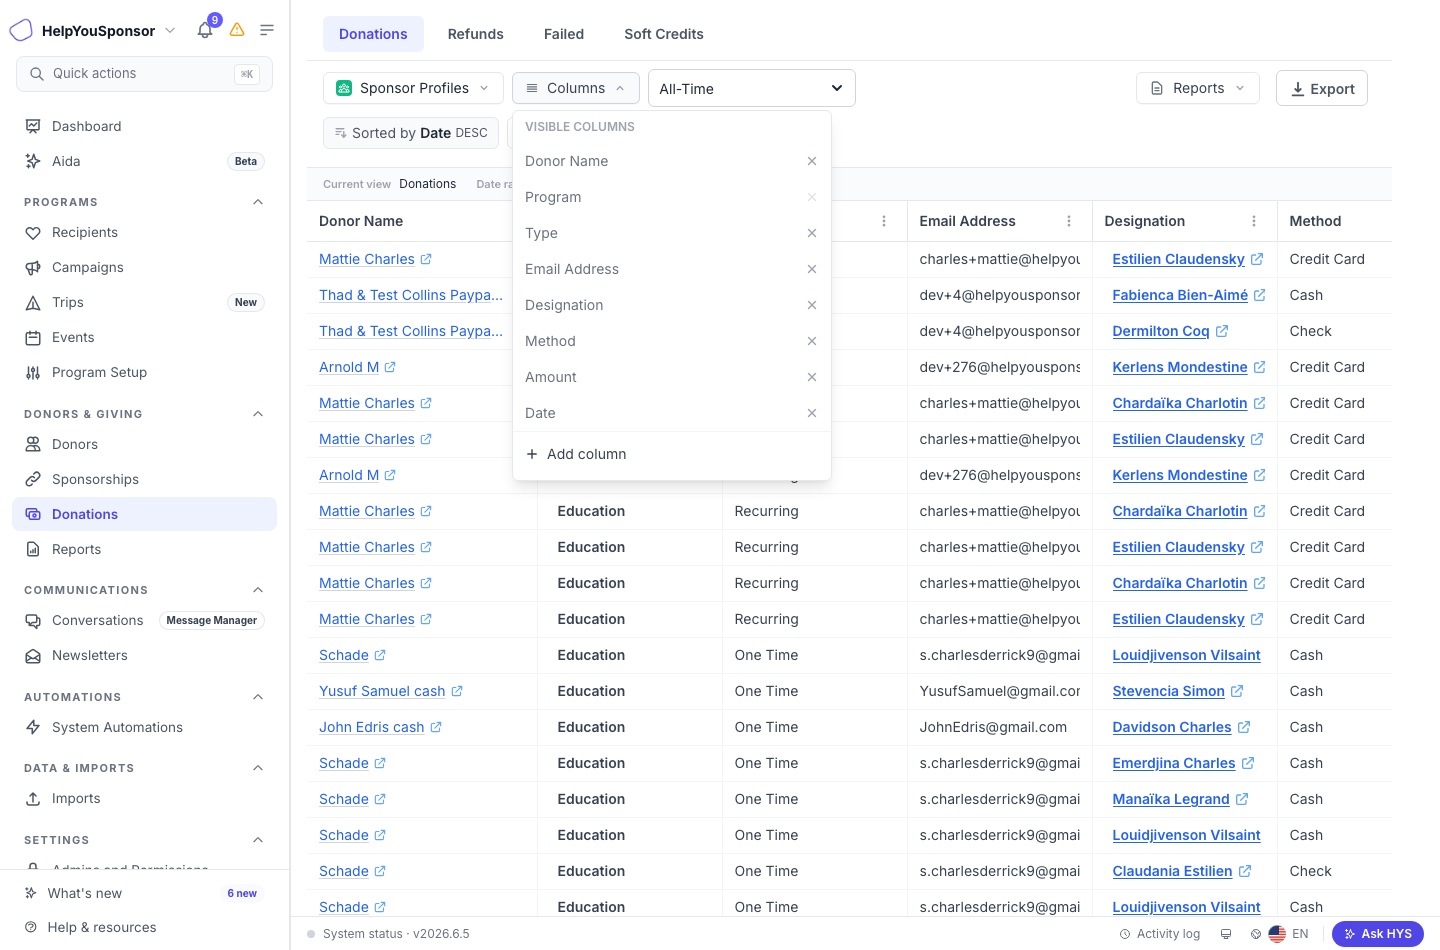Remove Designation column from list
This screenshot has width=1440, height=950.
[812, 305]
